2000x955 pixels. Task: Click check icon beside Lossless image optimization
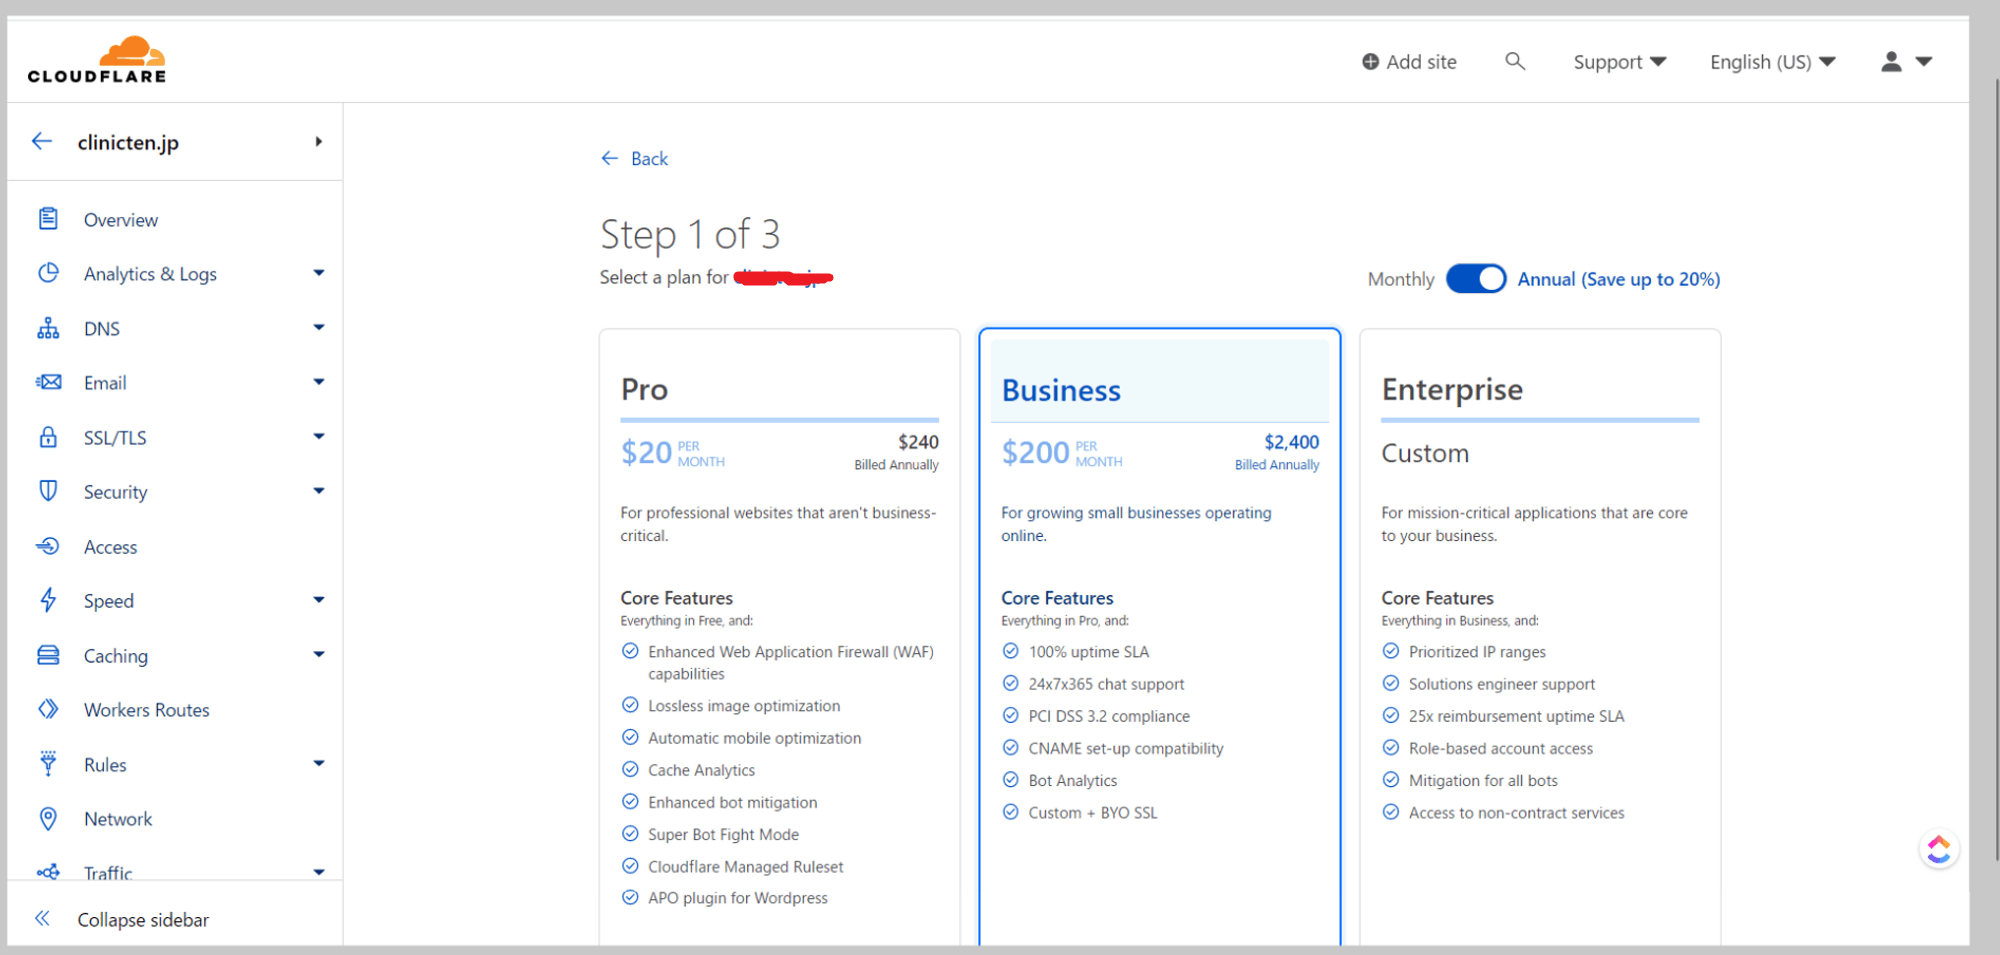coord(630,705)
